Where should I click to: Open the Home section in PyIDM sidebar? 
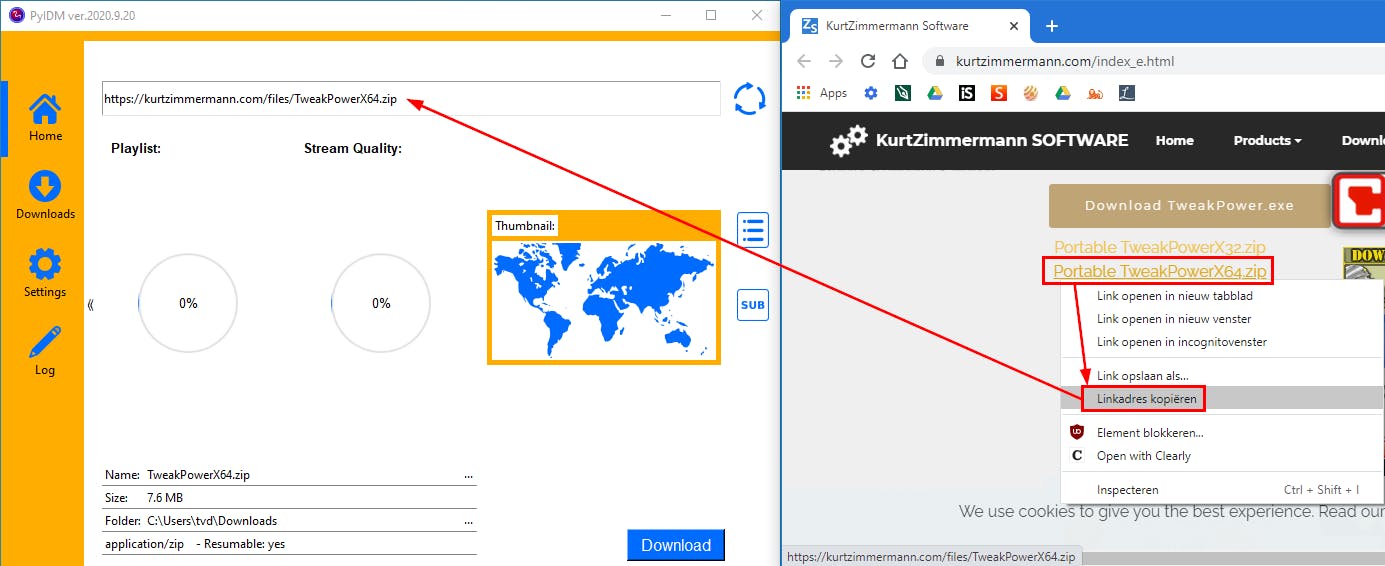45,118
